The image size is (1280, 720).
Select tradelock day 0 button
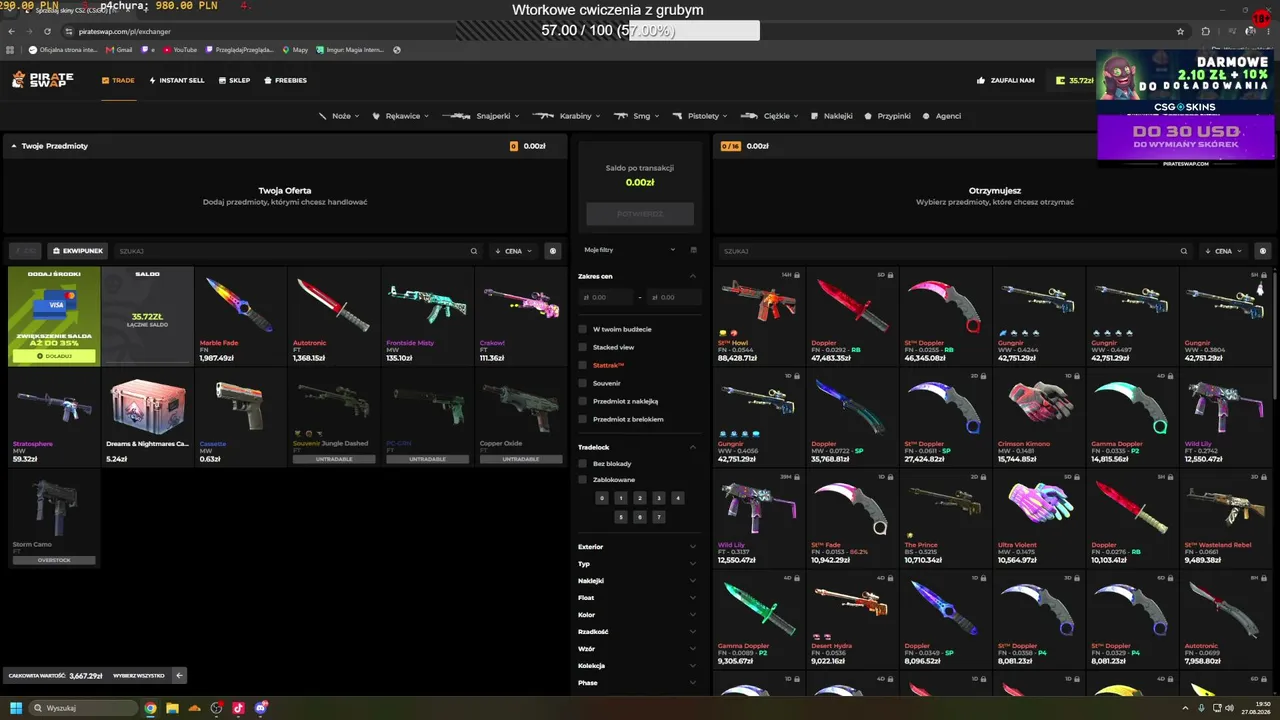[601, 498]
